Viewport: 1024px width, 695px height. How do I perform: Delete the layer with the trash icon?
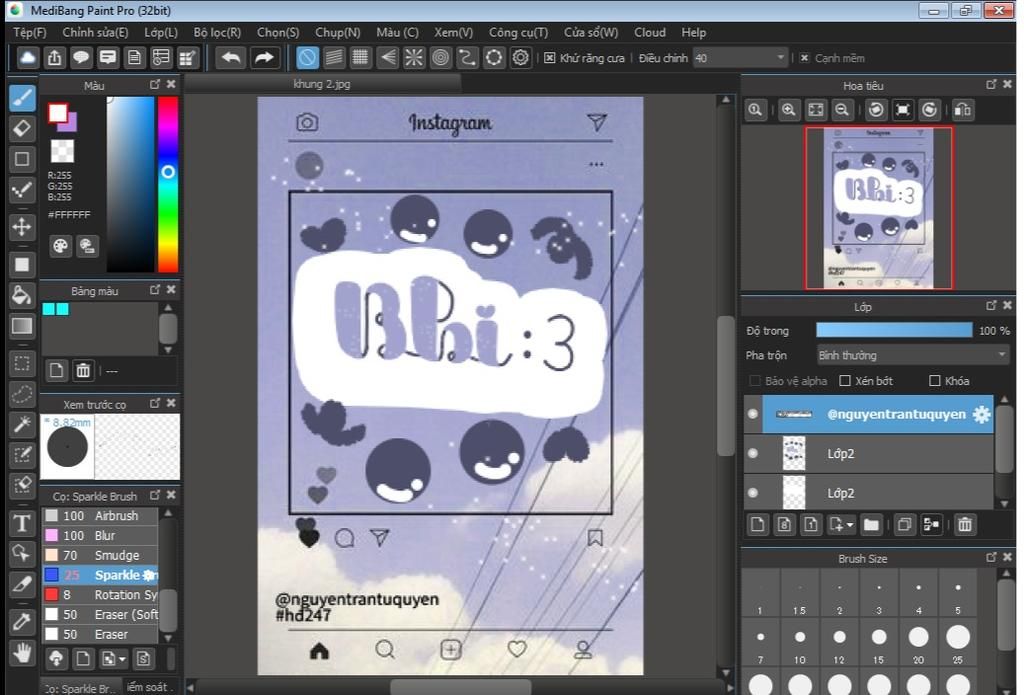[x=965, y=524]
